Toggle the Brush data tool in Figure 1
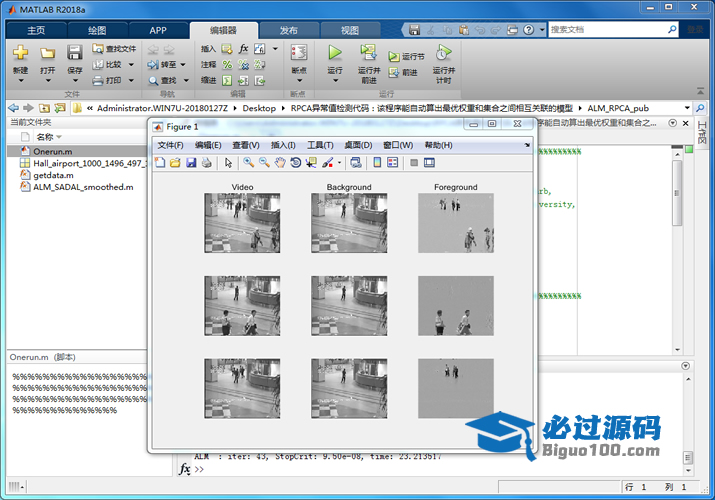This screenshot has height=500, width=715. click(327, 163)
